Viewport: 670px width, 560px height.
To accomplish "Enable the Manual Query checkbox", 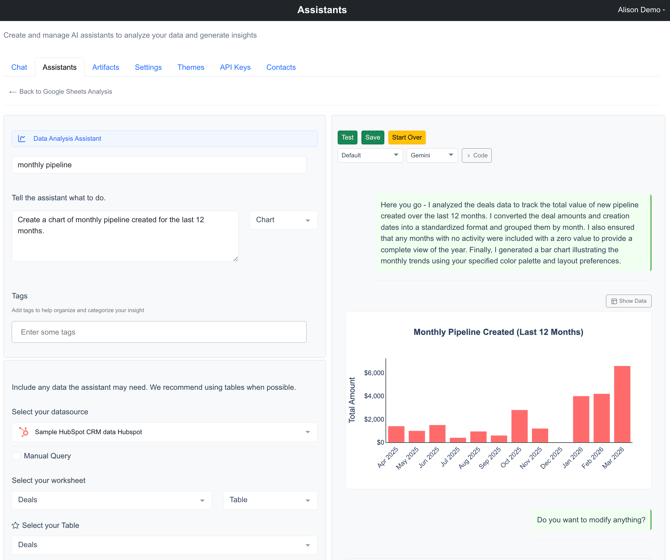I will coord(17,456).
